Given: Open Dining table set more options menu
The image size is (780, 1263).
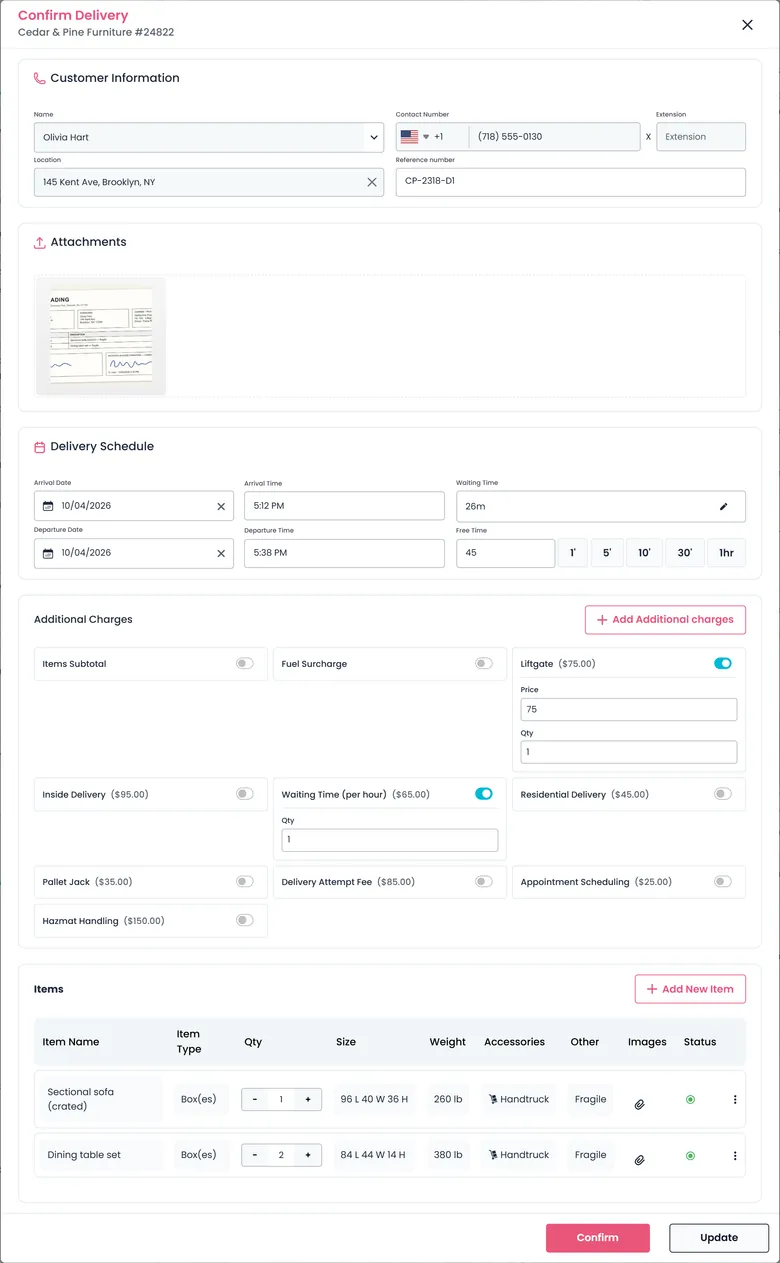Looking at the screenshot, I should [x=735, y=1155].
